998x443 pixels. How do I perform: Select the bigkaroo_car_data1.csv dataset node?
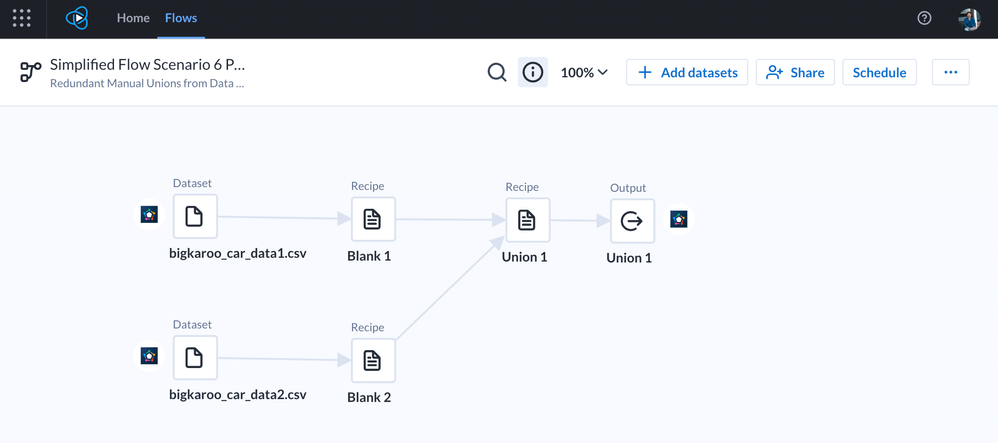point(195,216)
